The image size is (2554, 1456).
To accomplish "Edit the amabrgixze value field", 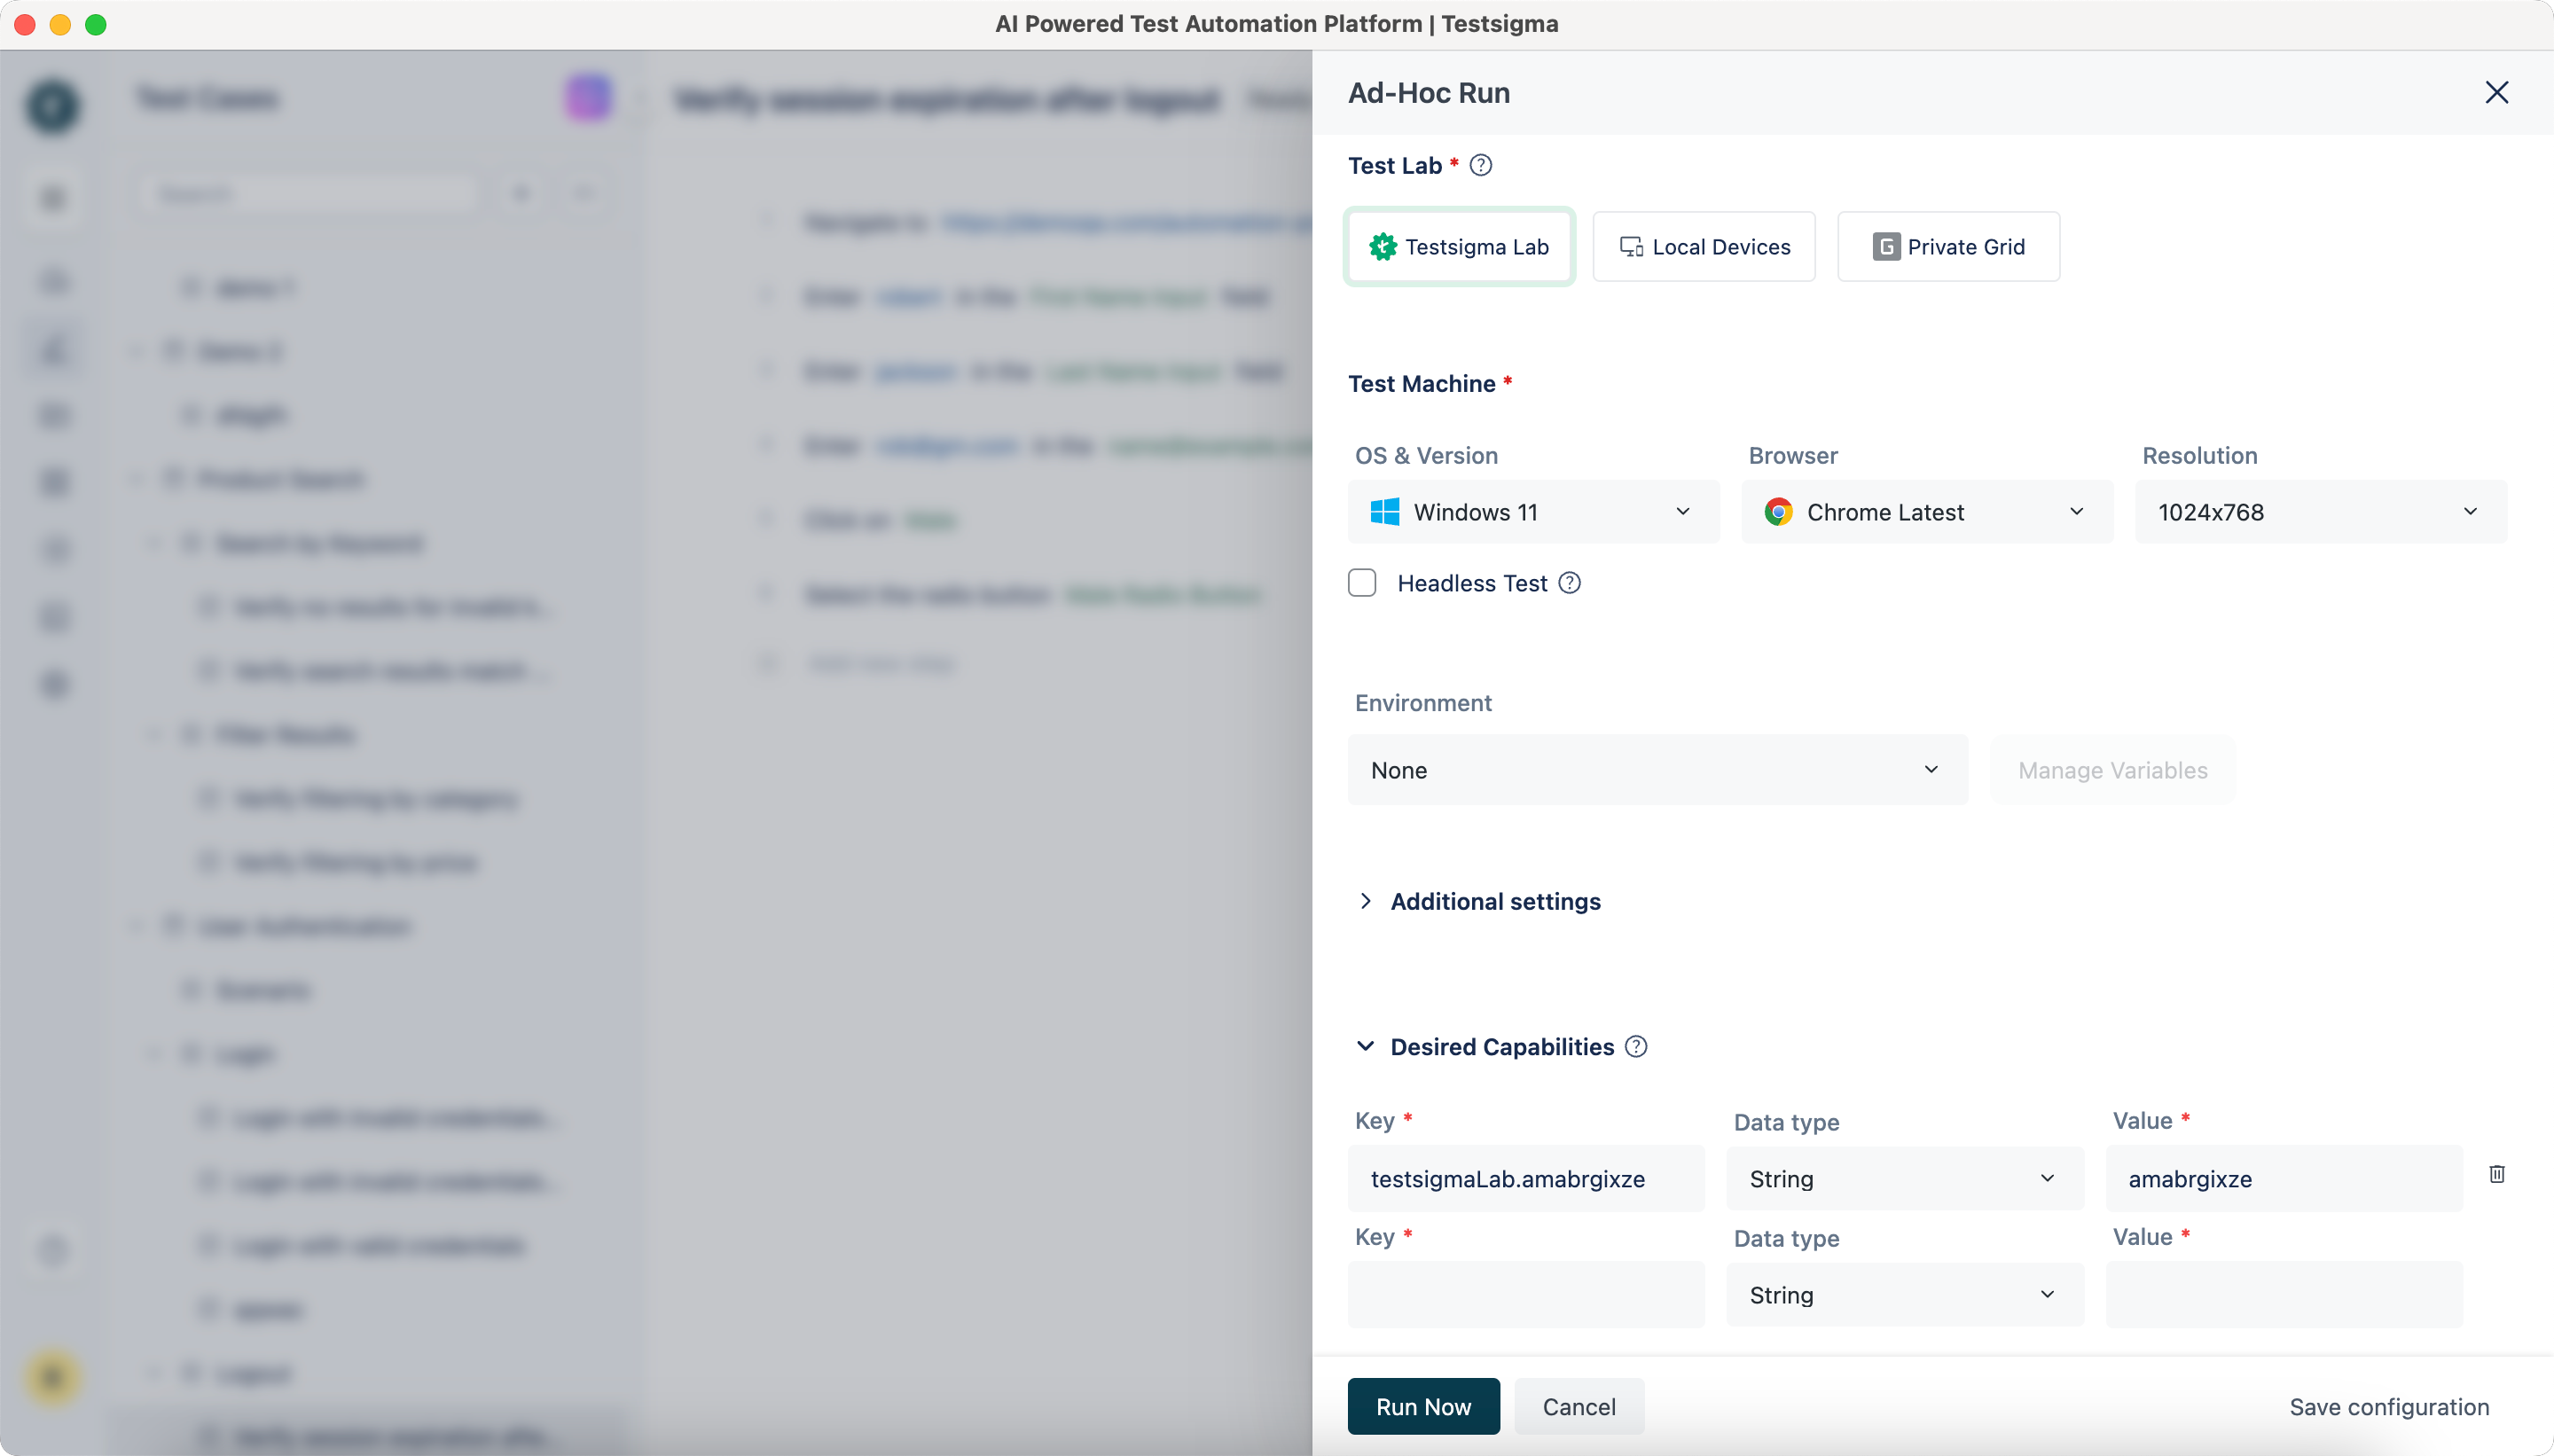I will point(2284,1178).
